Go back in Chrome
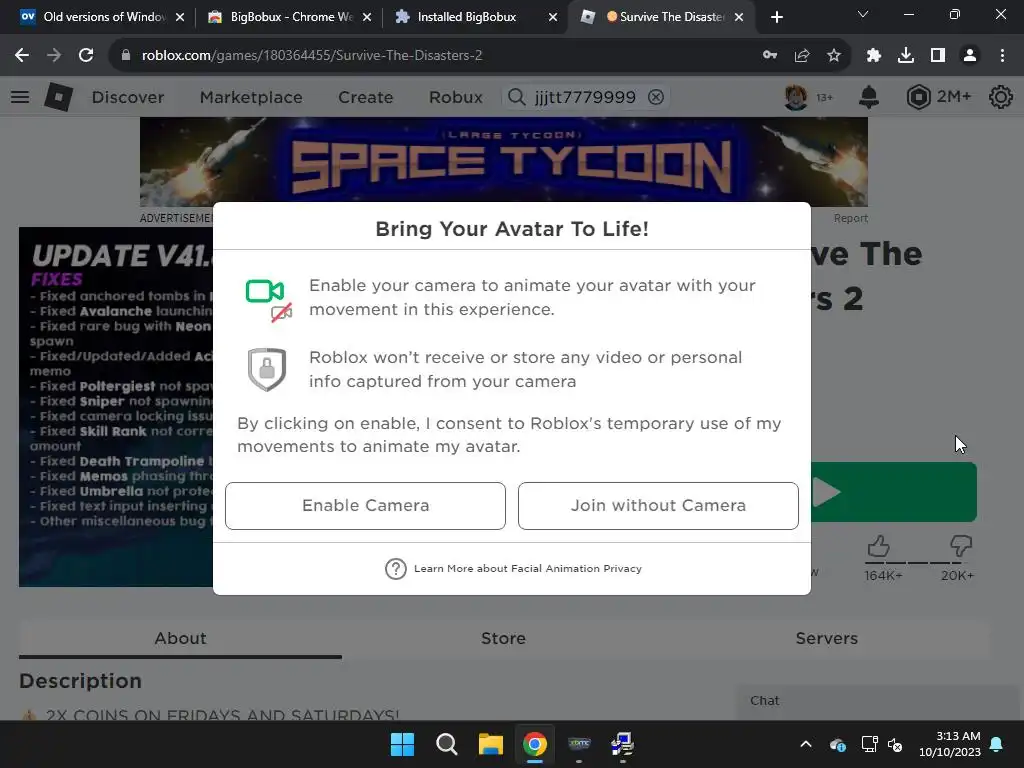Image resolution: width=1024 pixels, height=768 pixels. 22,56
